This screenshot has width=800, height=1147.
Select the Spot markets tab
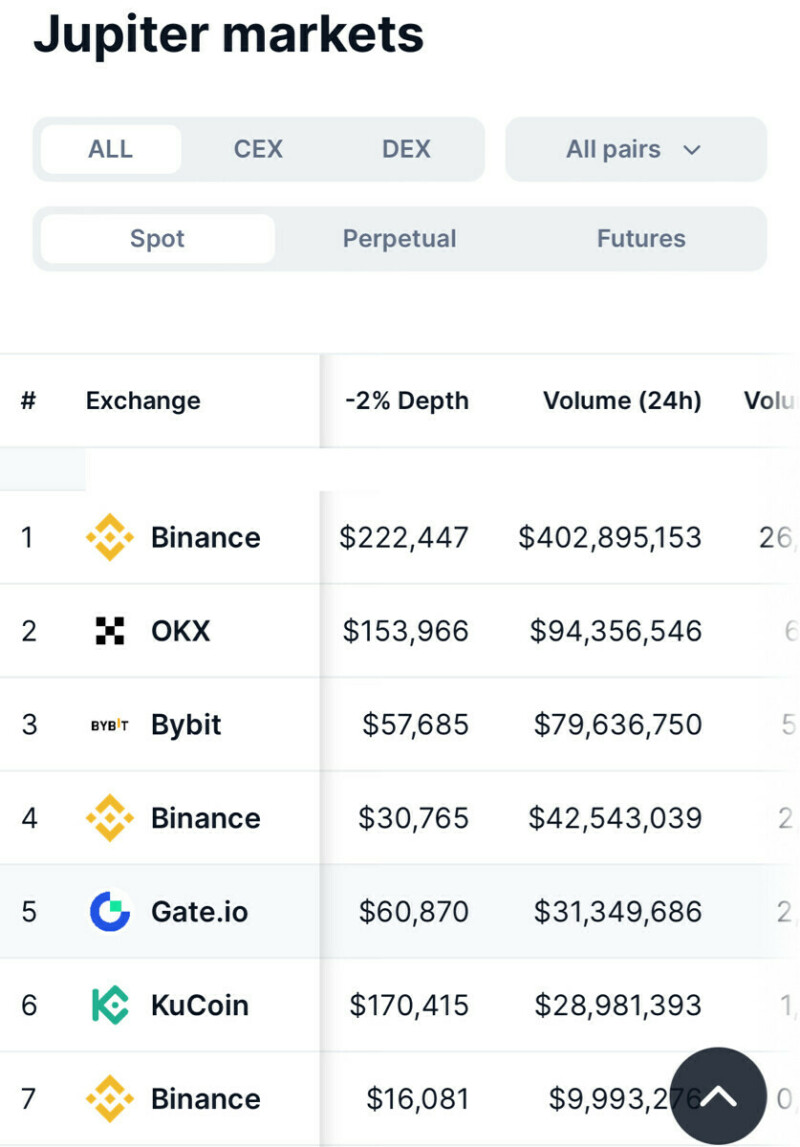coord(157,239)
